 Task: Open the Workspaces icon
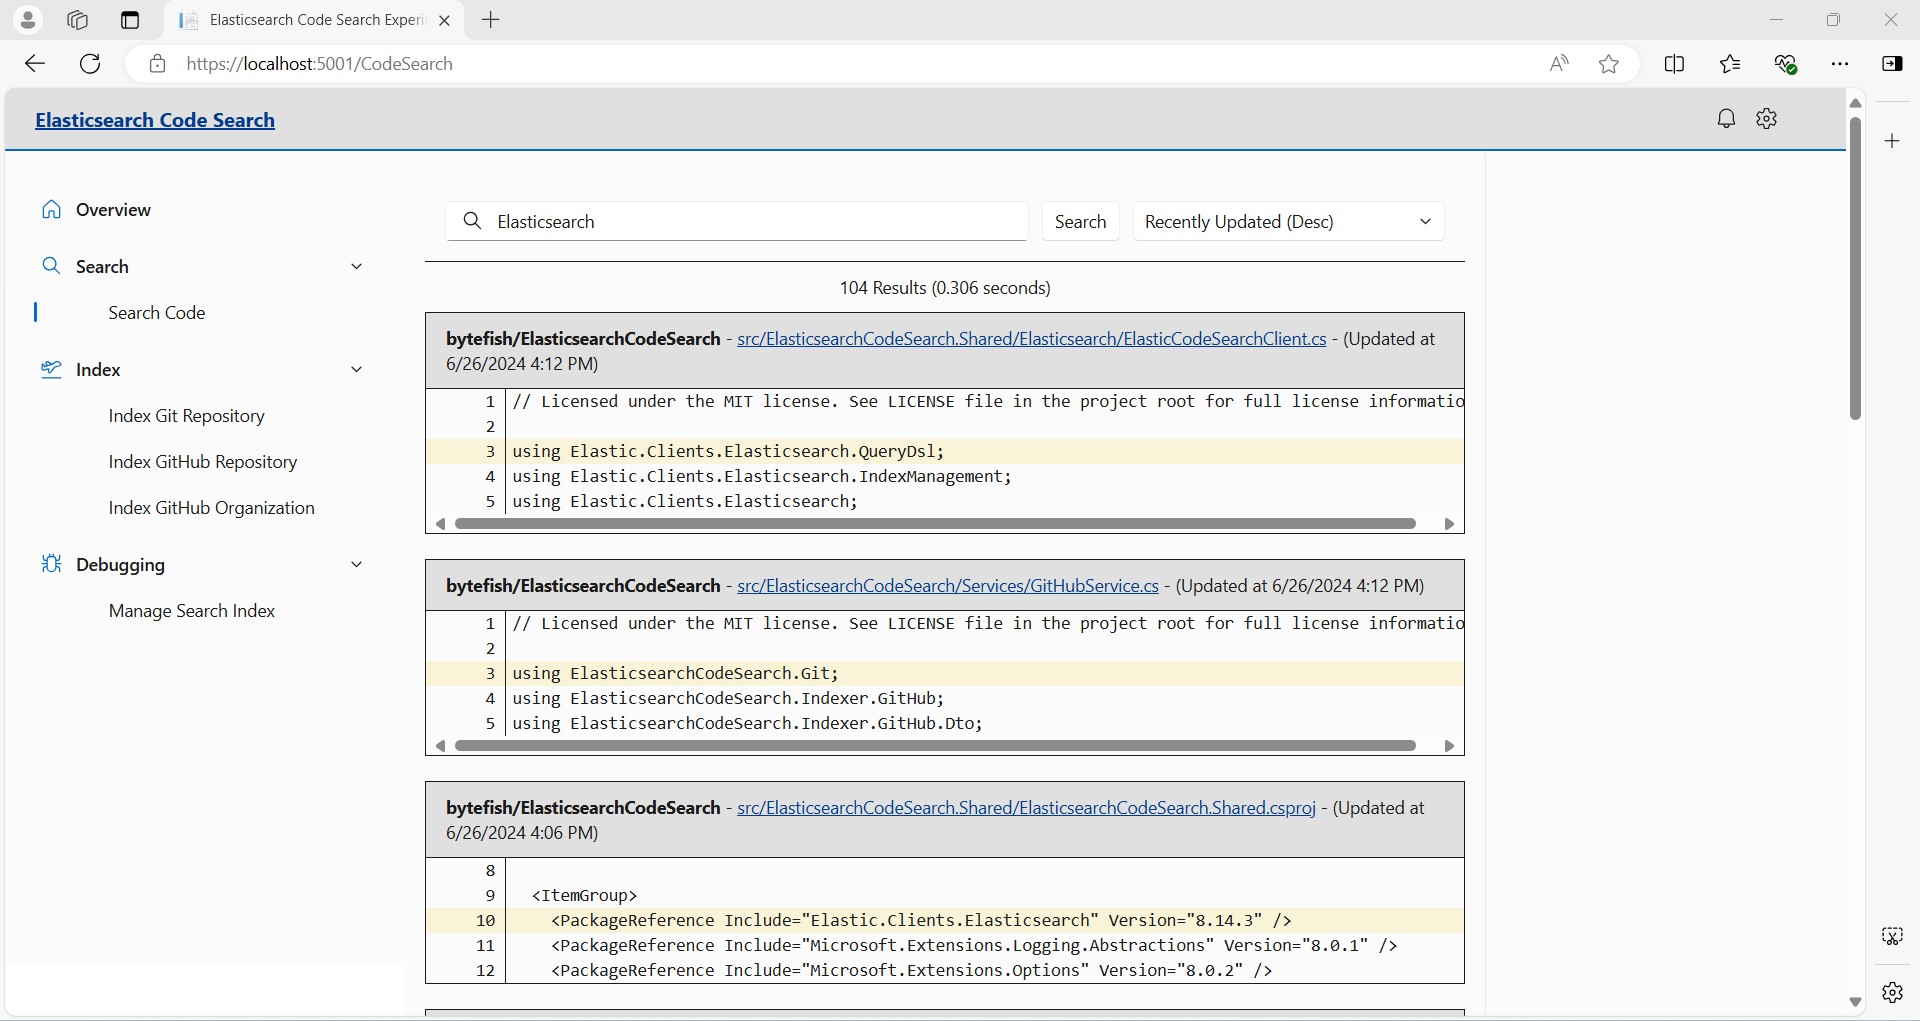[x=78, y=20]
